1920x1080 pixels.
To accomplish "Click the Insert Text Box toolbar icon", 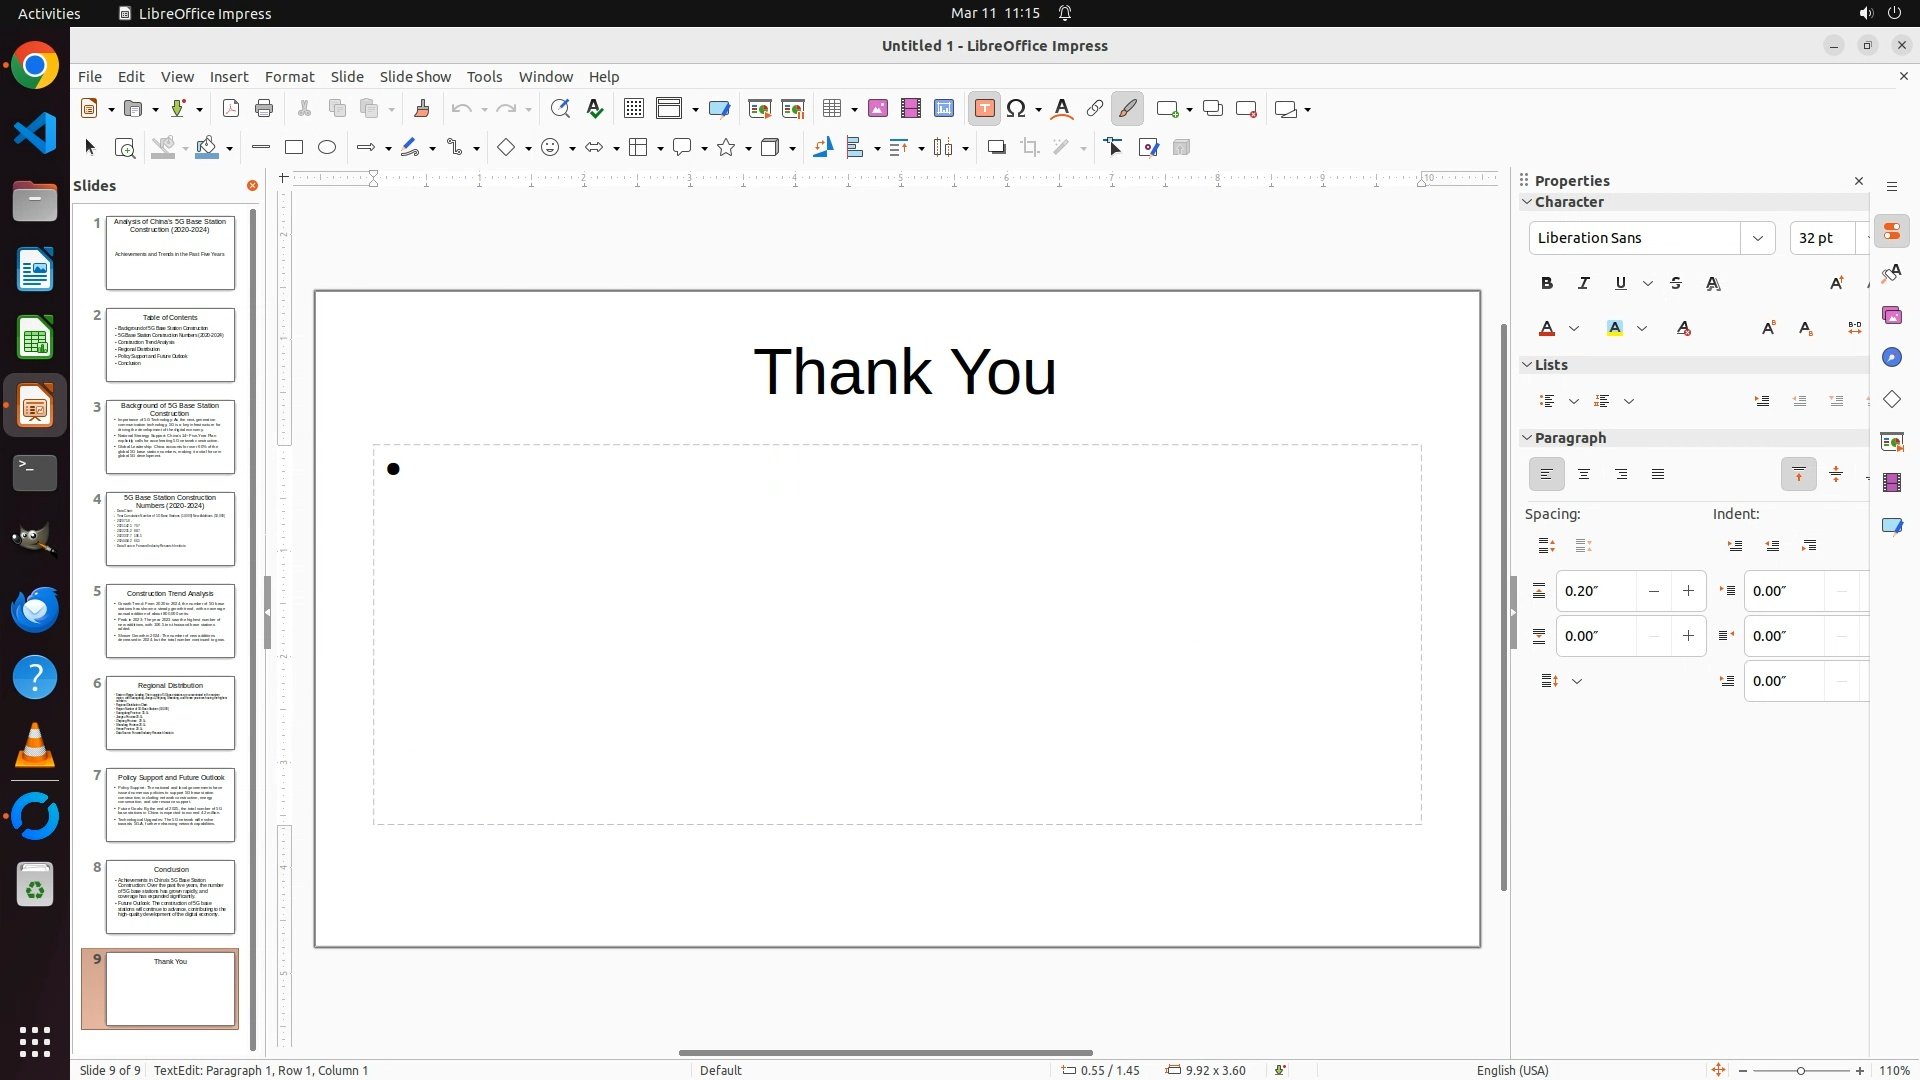I will 984,109.
